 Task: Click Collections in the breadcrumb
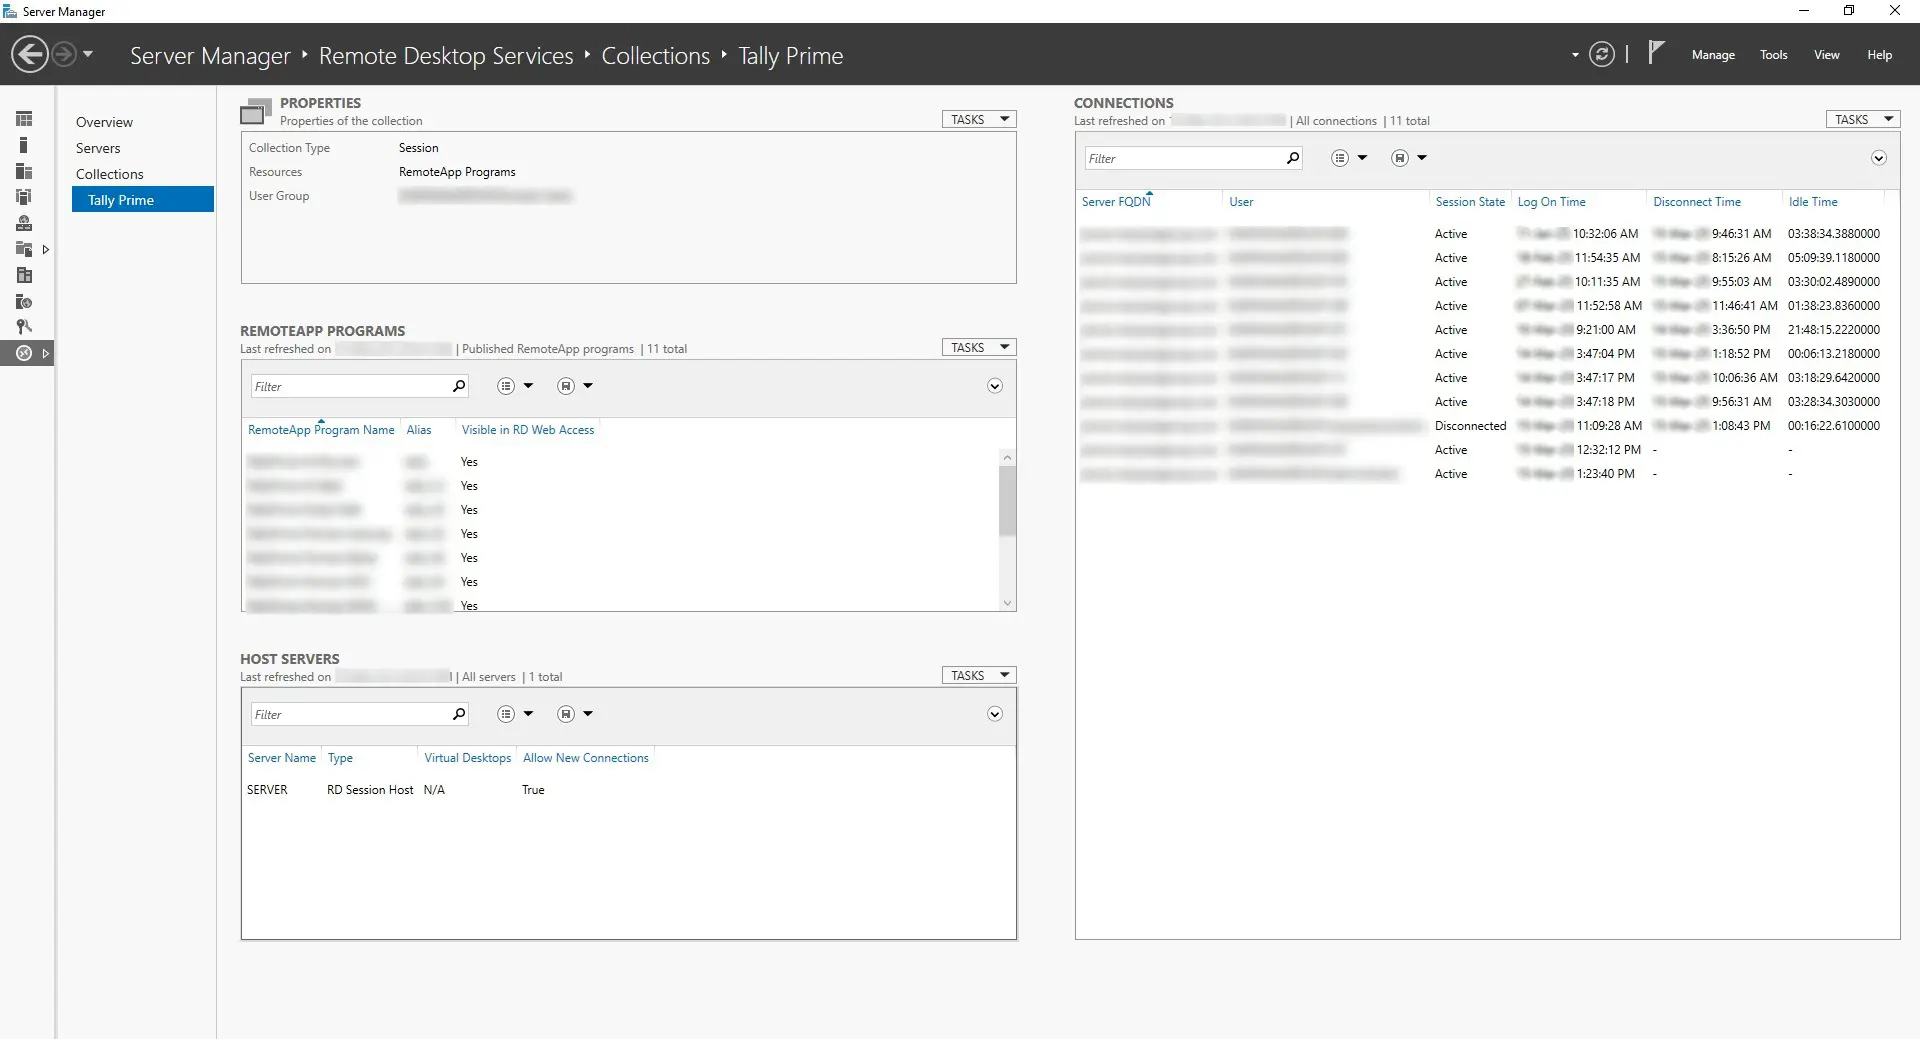click(656, 56)
